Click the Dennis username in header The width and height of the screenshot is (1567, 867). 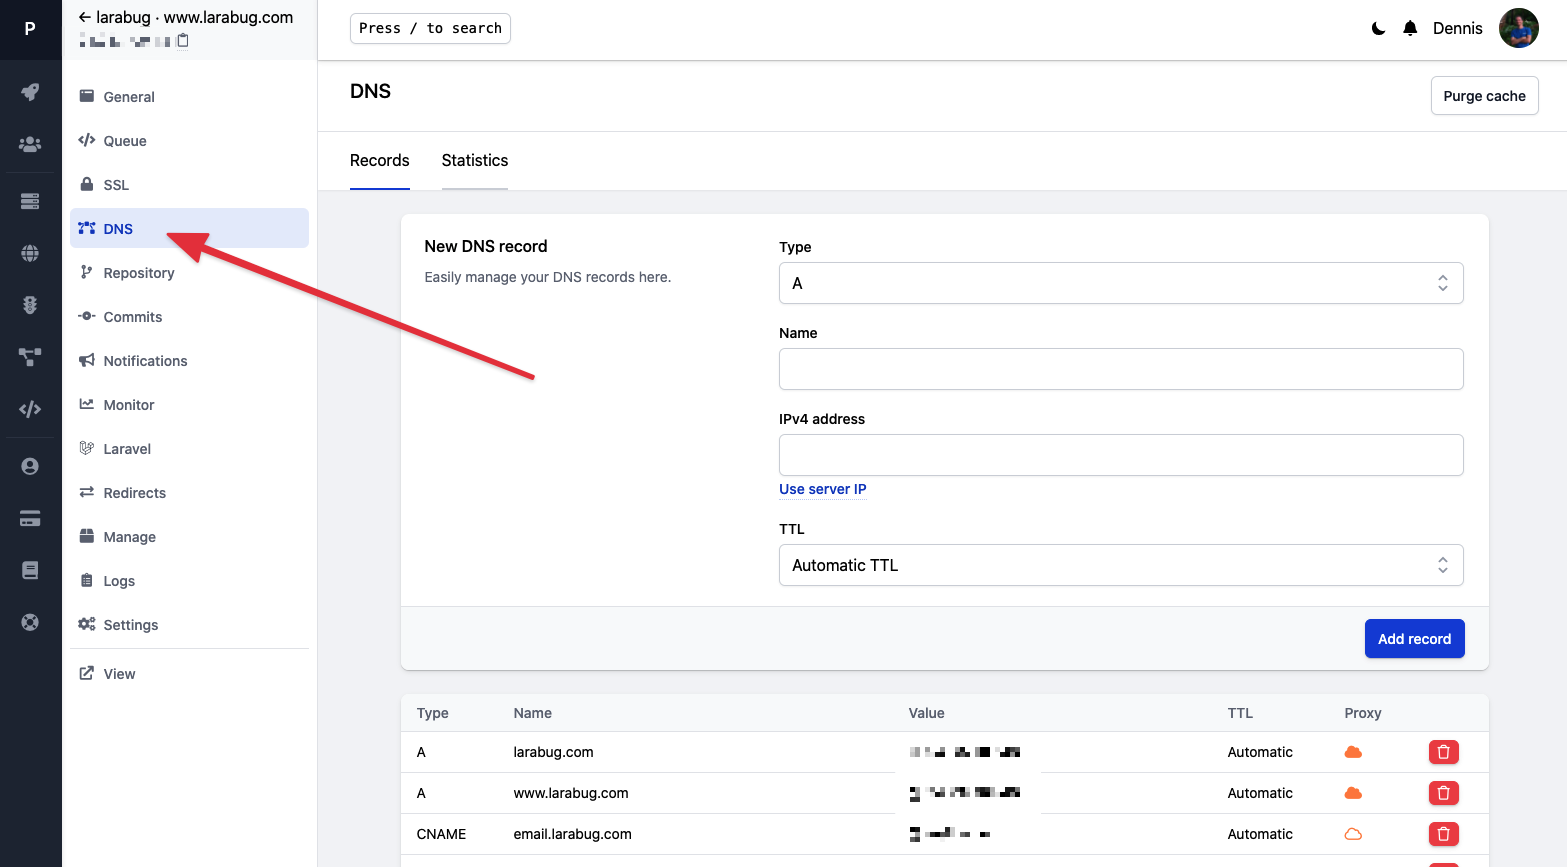pos(1458,28)
